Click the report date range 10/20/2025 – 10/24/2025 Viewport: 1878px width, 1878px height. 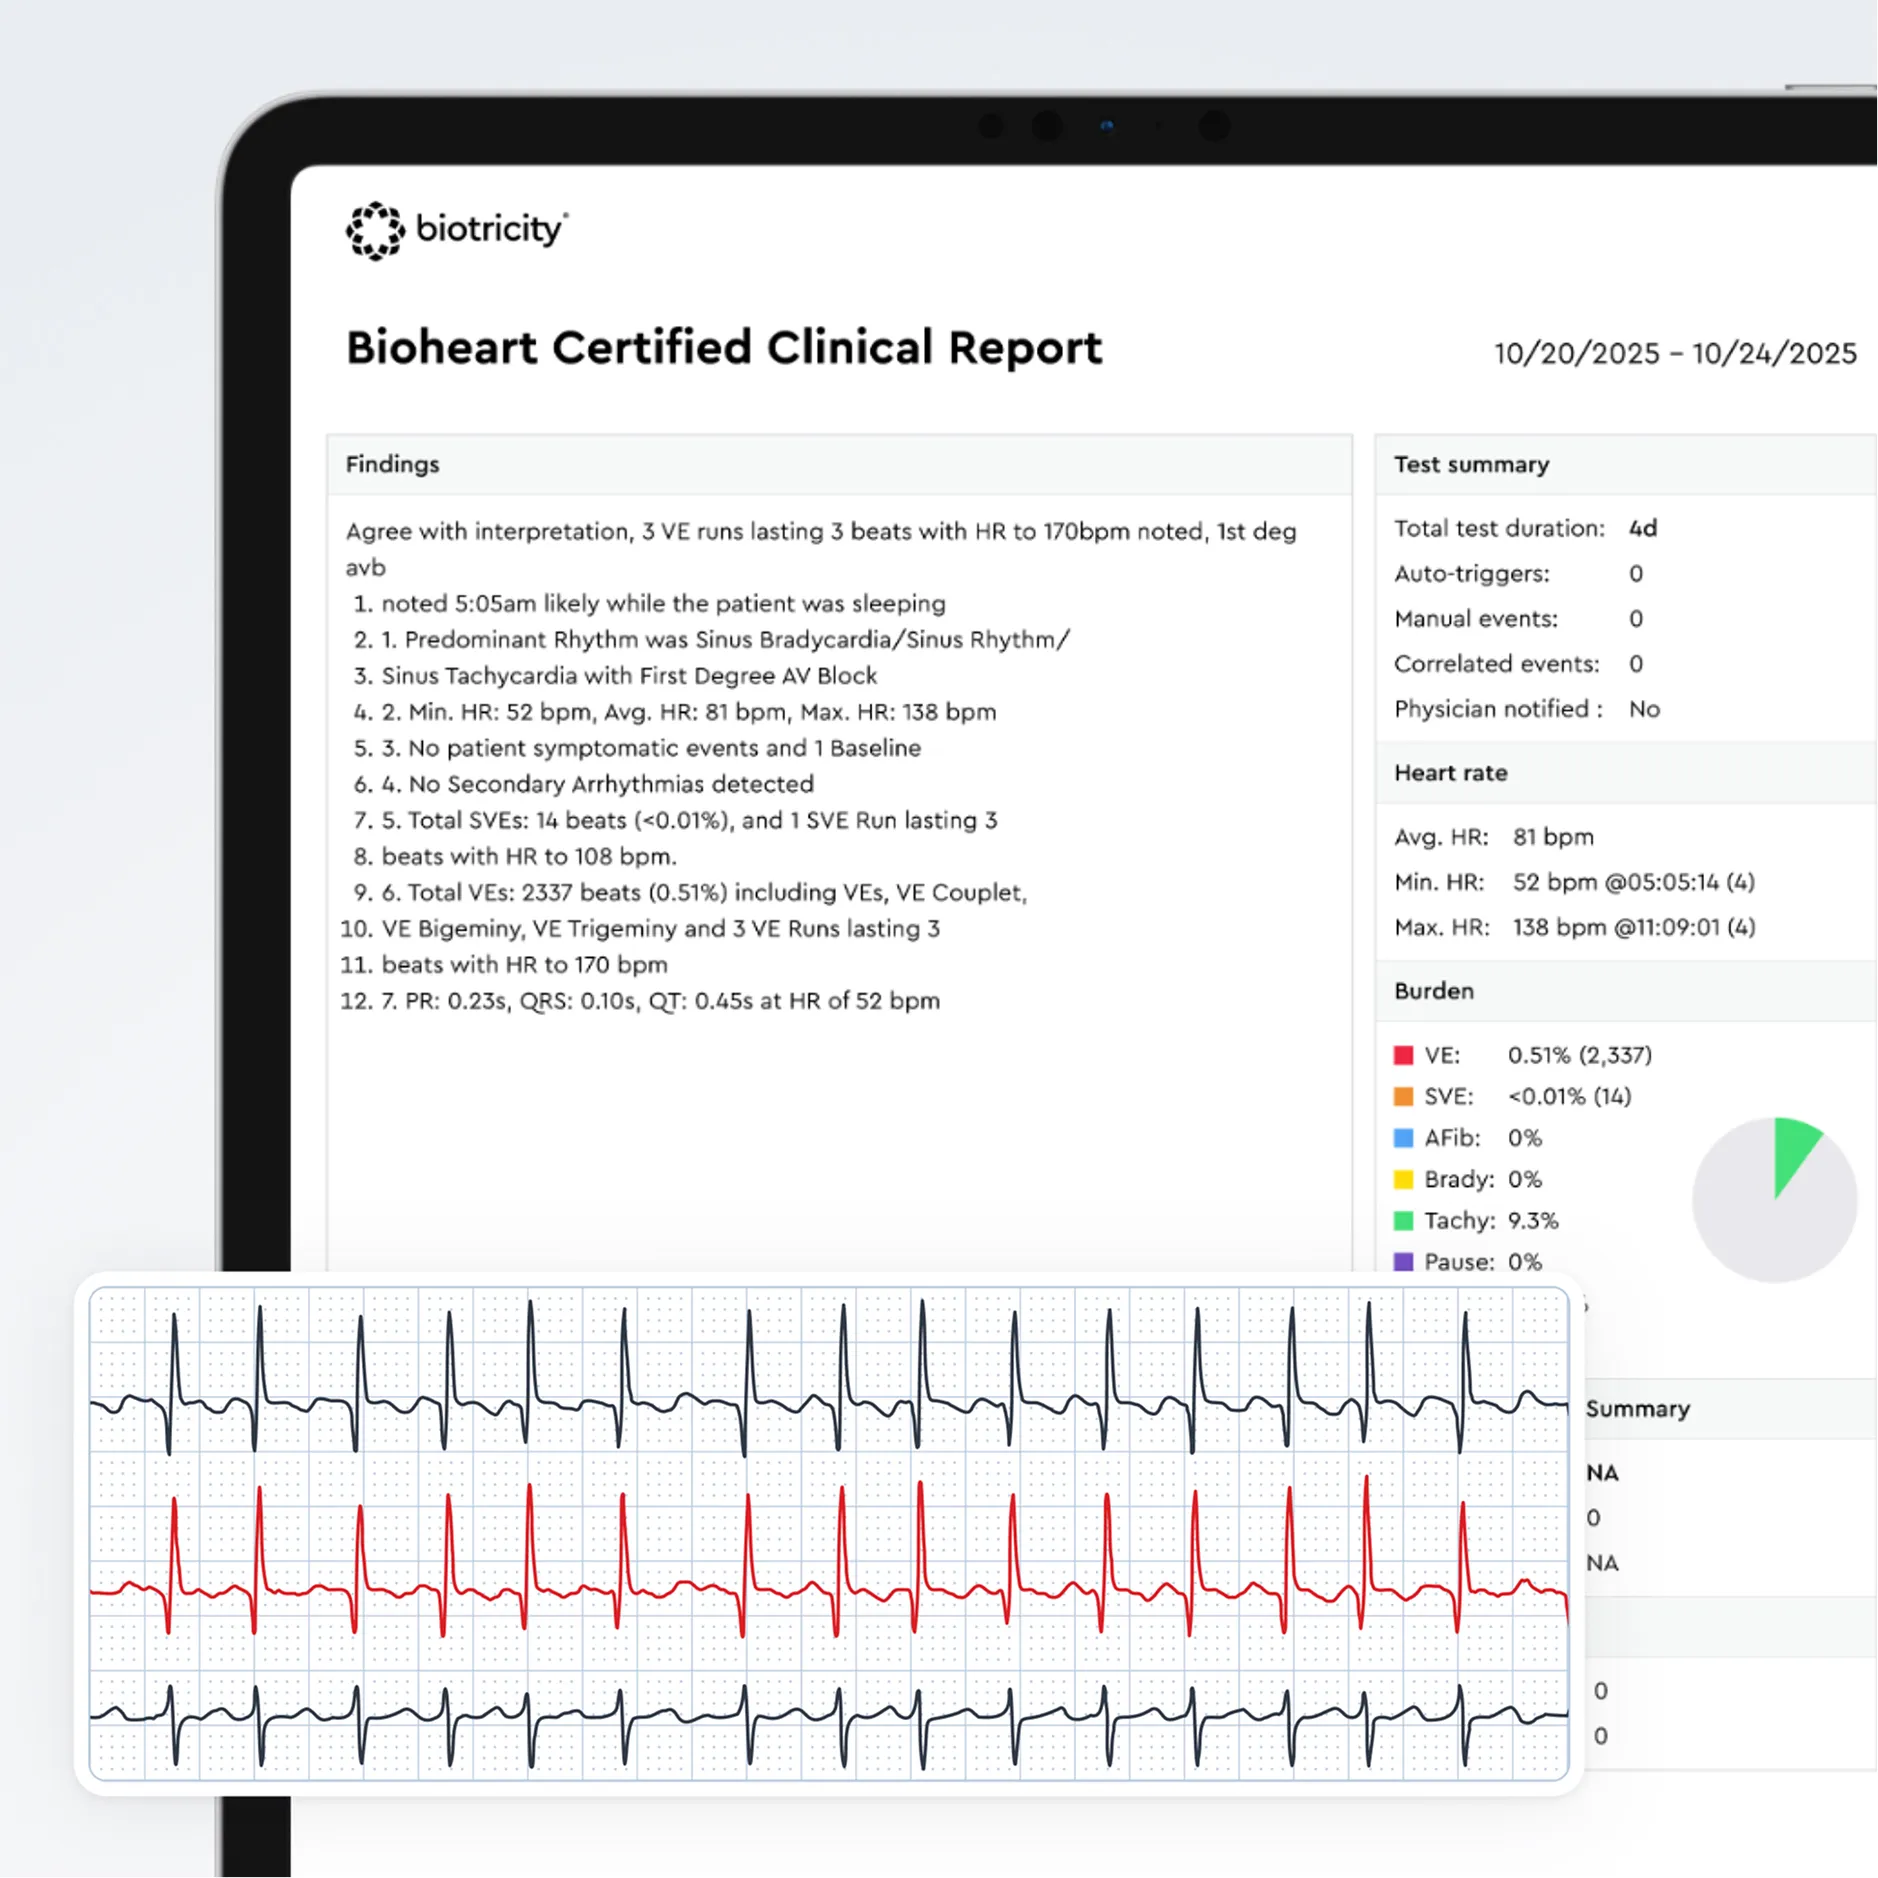point(1674,354)
